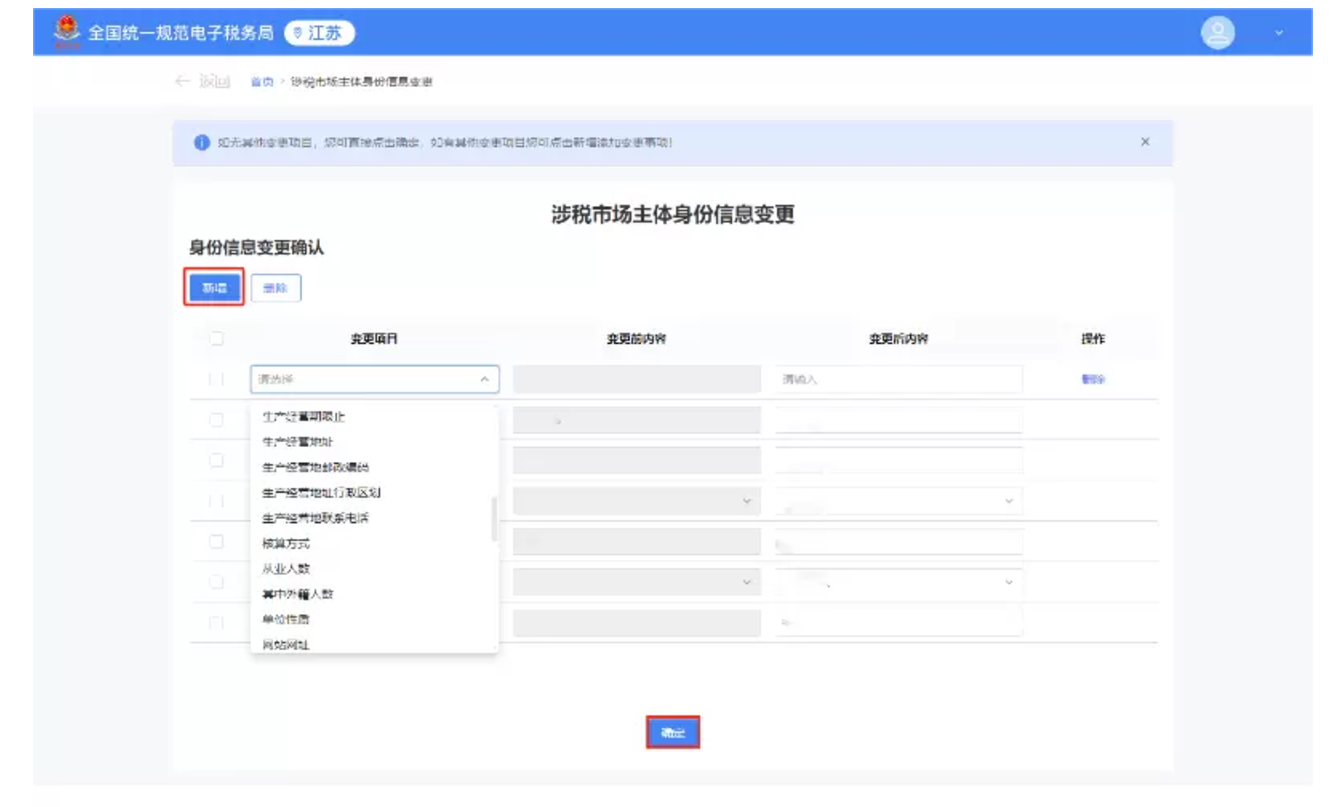1343x807 pixels.
Task: Click the blue info icon in notice banner
Action: pyautogui.click(x=202, y=142)
